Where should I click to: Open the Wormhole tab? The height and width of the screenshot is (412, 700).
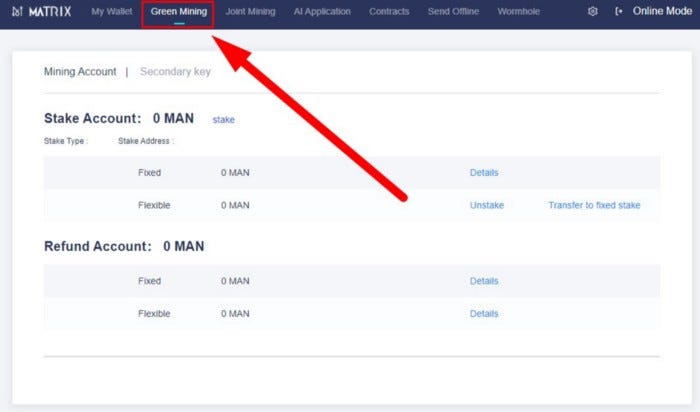[518, 12]
